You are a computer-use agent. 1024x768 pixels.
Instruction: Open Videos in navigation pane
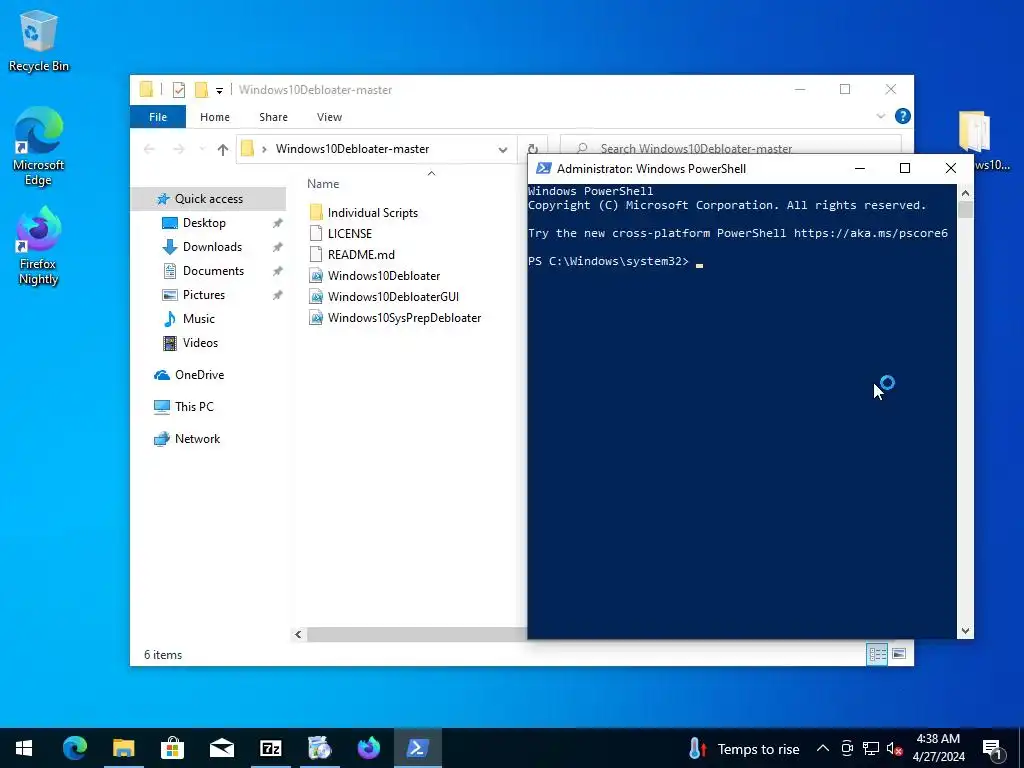(x=200, y=343)
